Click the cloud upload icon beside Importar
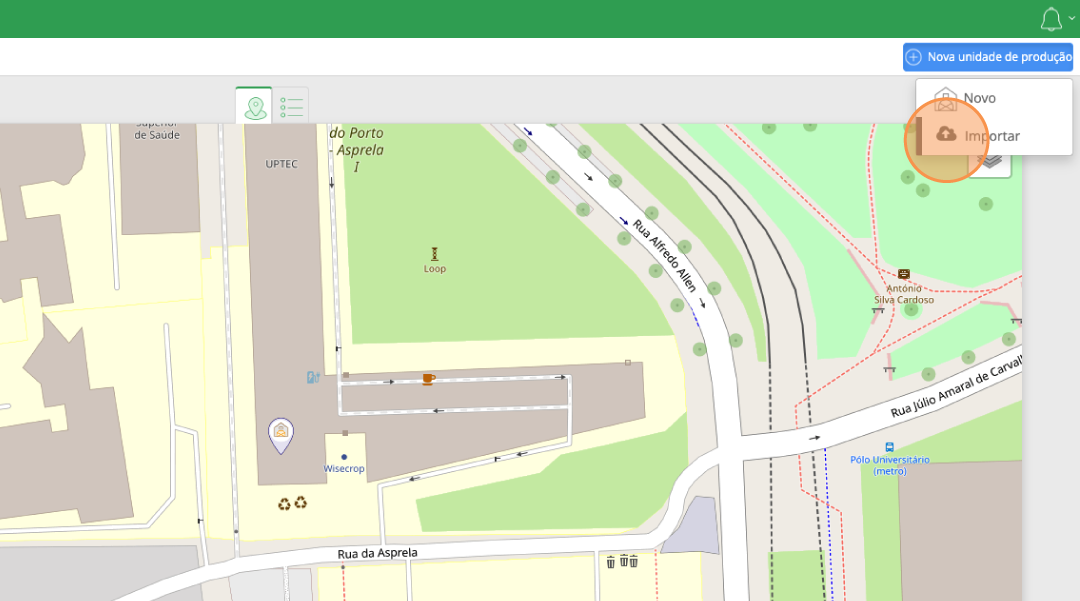Image resolution: width=1080 pixels, height=601 pixels. pyautogui.click(x=946, y=135)
